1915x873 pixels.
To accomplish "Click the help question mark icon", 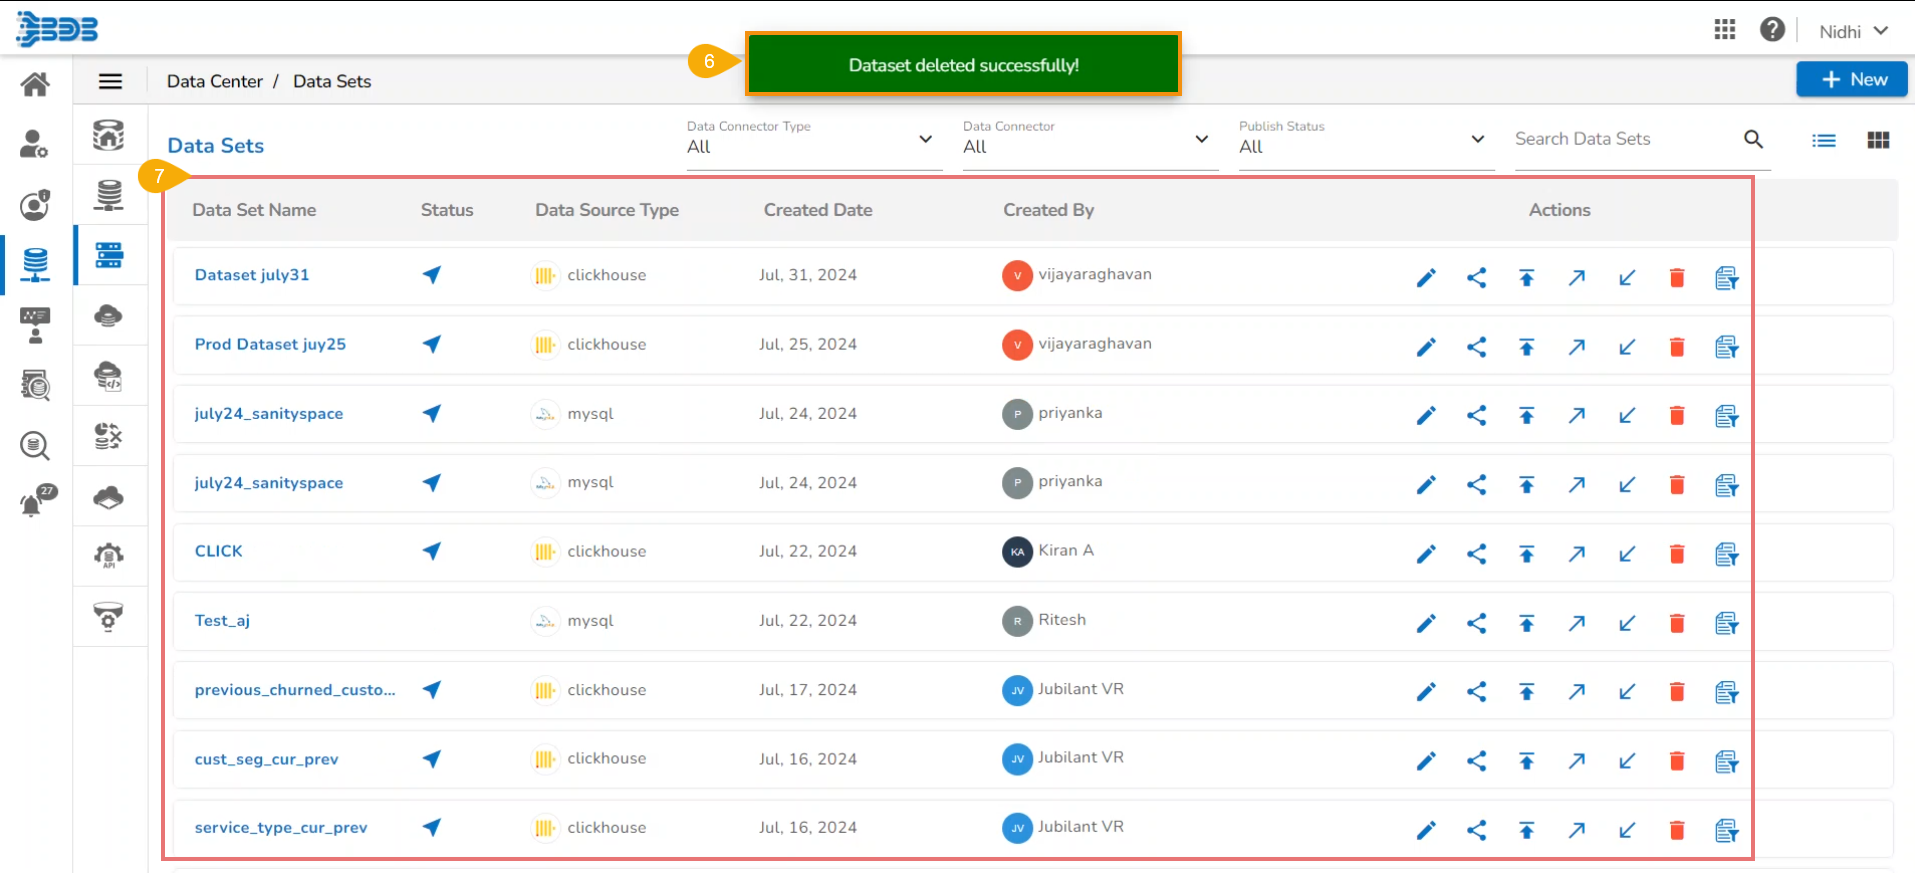I will (x=1772, y=30).
